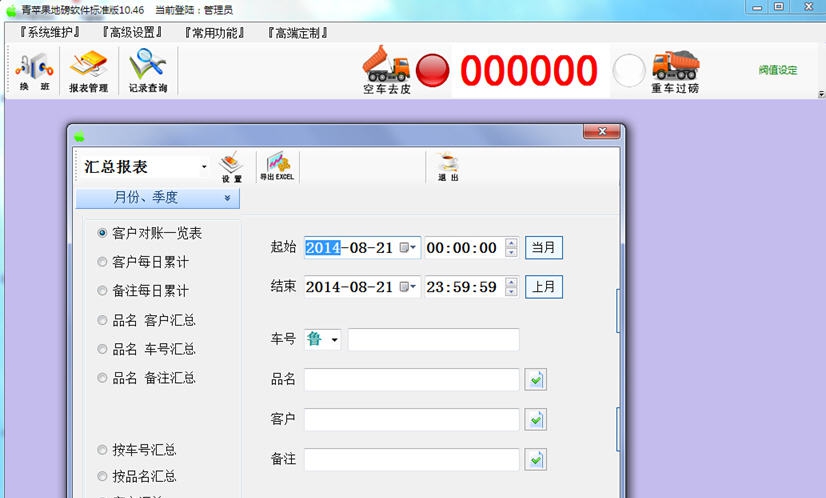Open 记录查询 record query tool
The height and width of the screenshot is (498, 826).
tap(148, 72)
